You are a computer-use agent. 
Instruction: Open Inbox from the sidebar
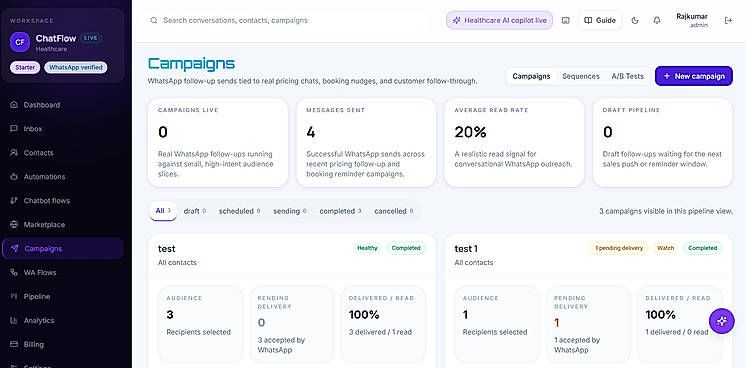(62, 129)
